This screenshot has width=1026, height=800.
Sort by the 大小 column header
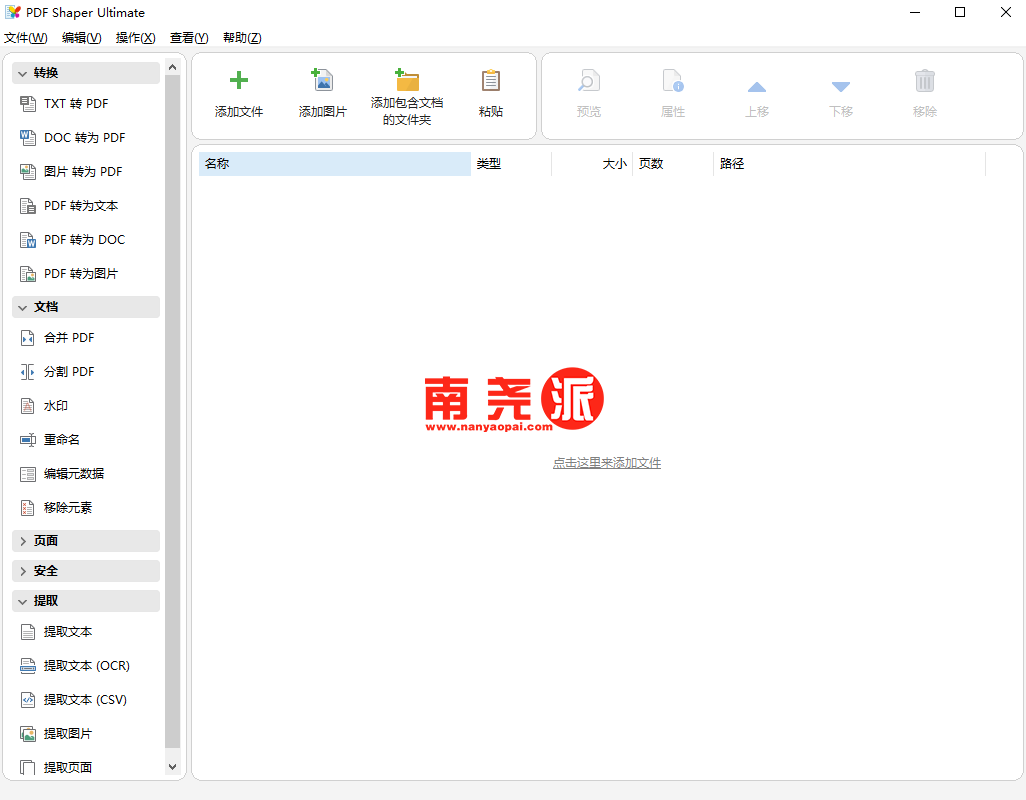(592, 164)
